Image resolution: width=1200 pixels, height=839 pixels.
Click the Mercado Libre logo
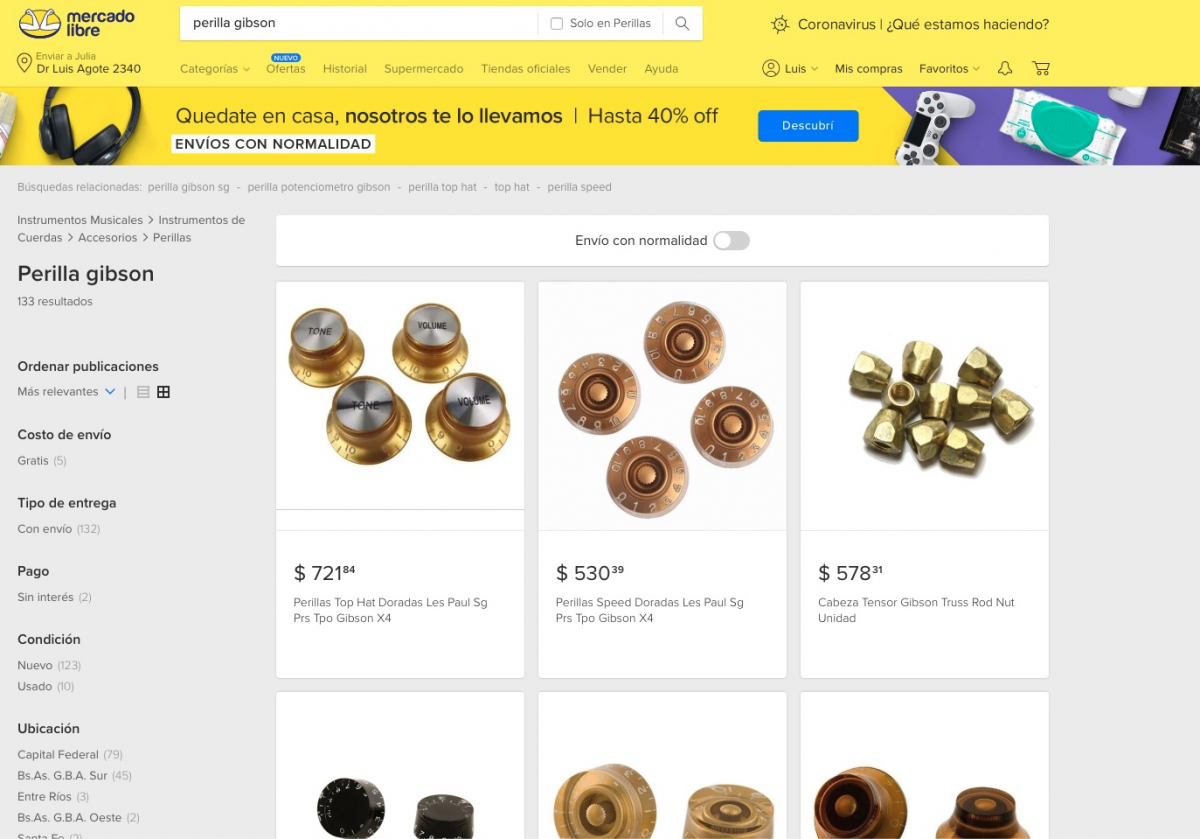[76, 23]
